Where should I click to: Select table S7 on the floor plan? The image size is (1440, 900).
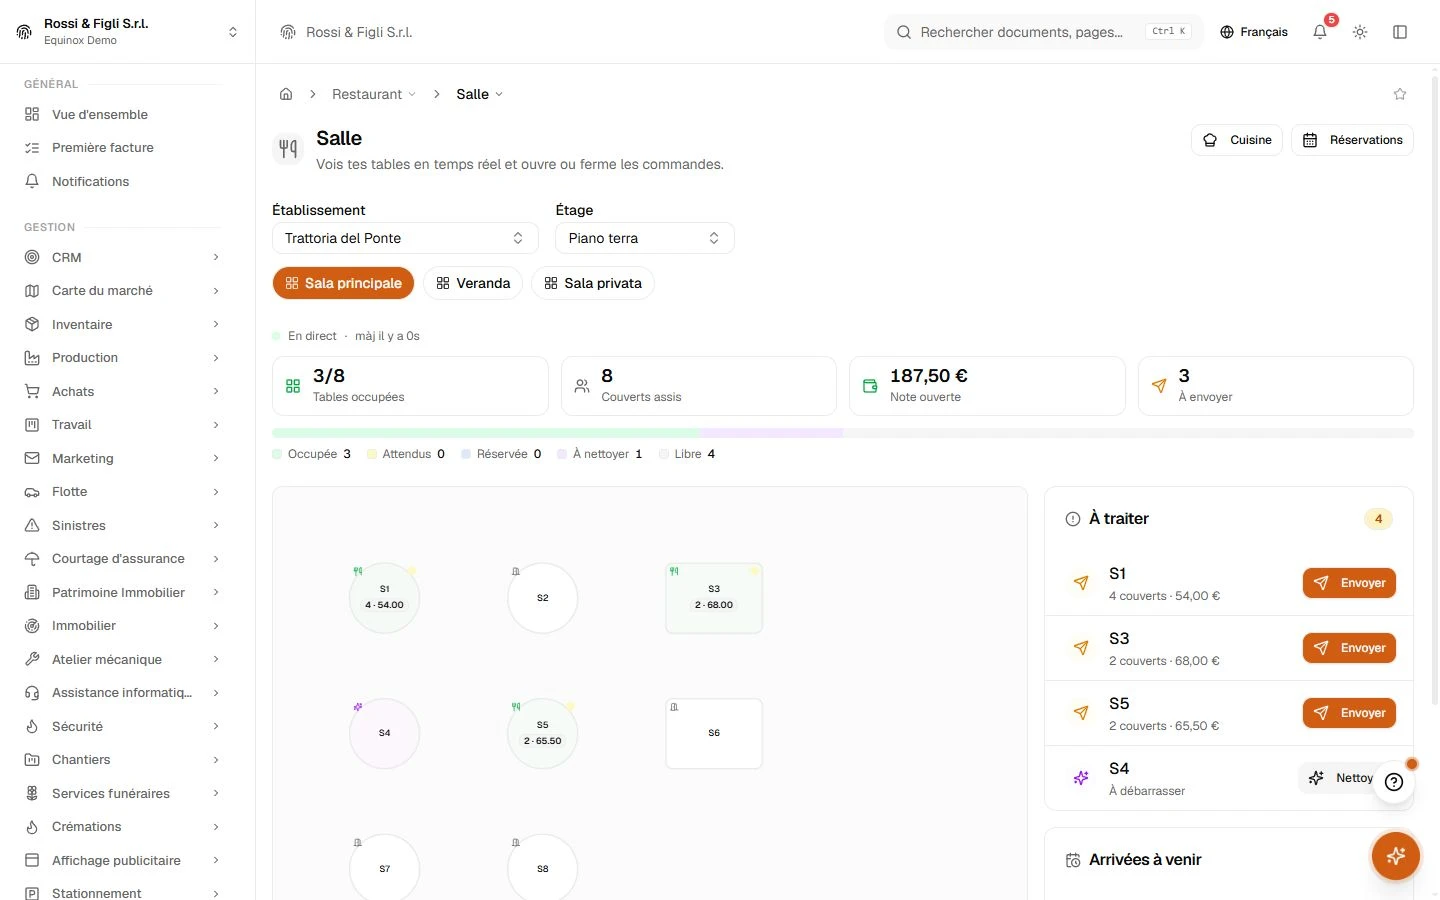[384, 867]
